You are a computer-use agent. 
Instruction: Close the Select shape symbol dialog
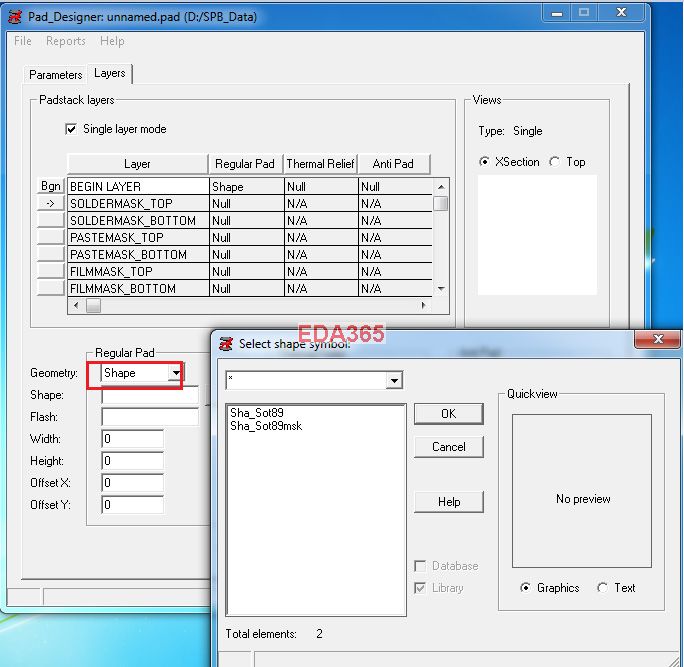(658, 339)
